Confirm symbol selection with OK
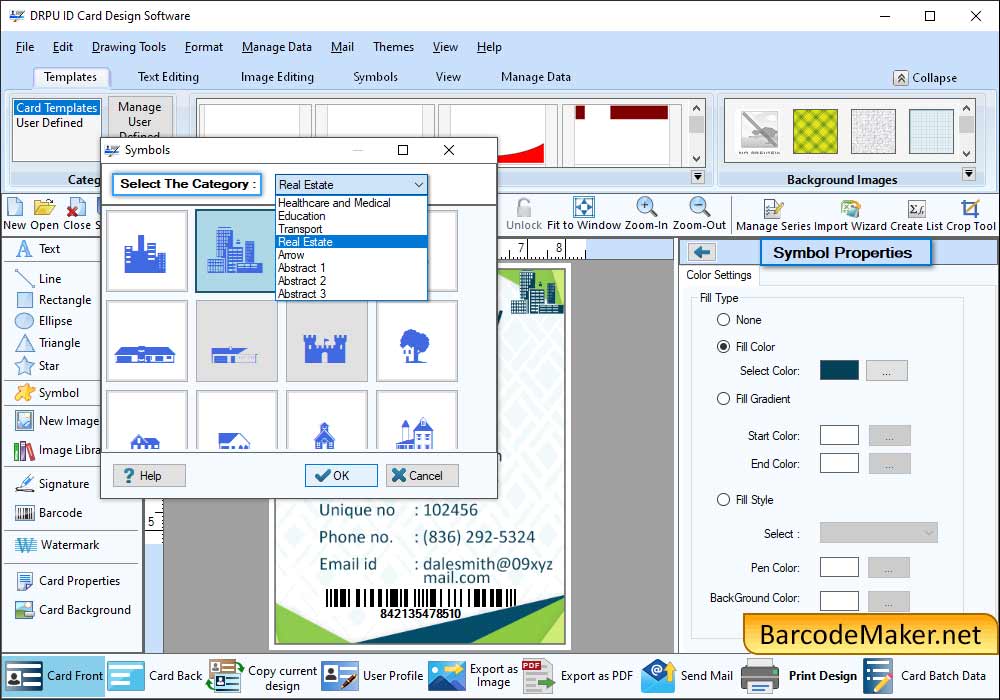Image resolution: width=1000 pixels, height=700 pixels. coord(341,476)
